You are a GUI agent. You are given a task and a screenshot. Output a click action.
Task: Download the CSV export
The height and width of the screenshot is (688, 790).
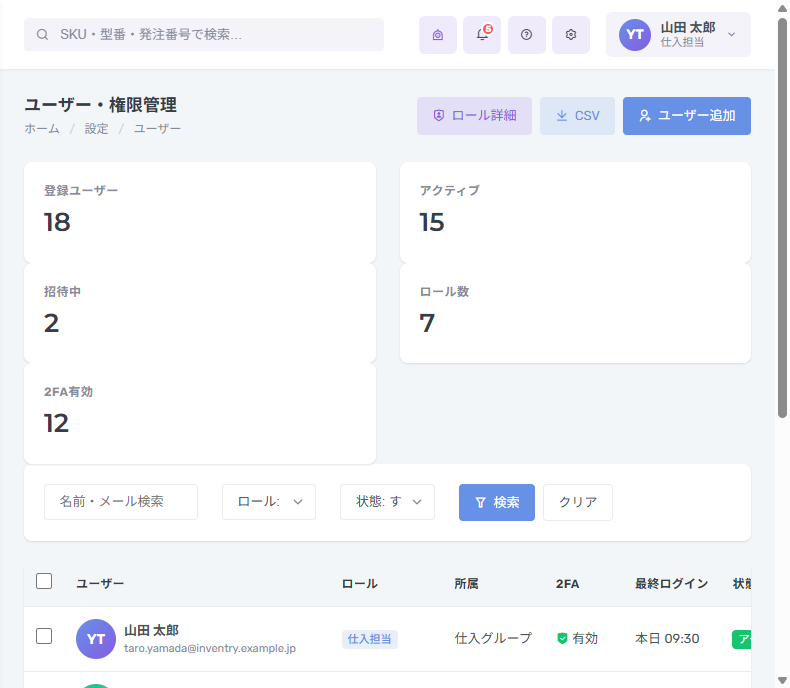coord(577,116)
